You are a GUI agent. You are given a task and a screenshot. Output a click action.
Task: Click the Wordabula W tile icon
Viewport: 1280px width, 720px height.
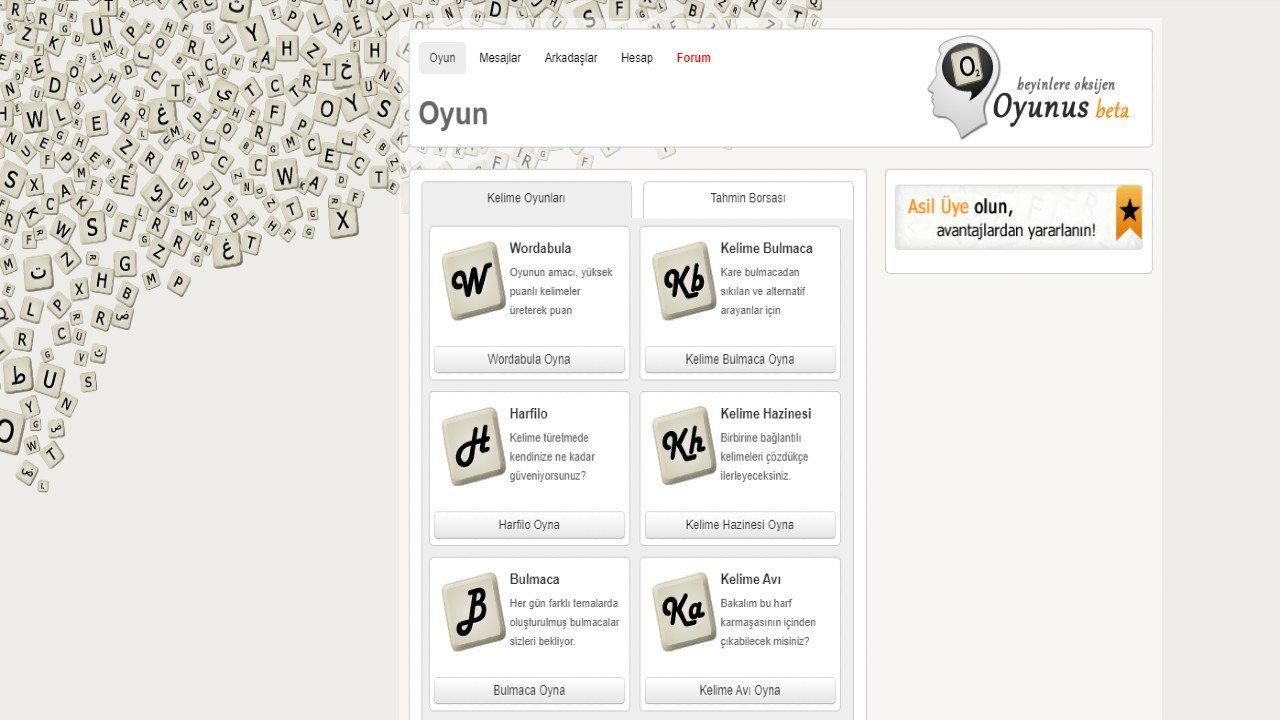(474, 281)
